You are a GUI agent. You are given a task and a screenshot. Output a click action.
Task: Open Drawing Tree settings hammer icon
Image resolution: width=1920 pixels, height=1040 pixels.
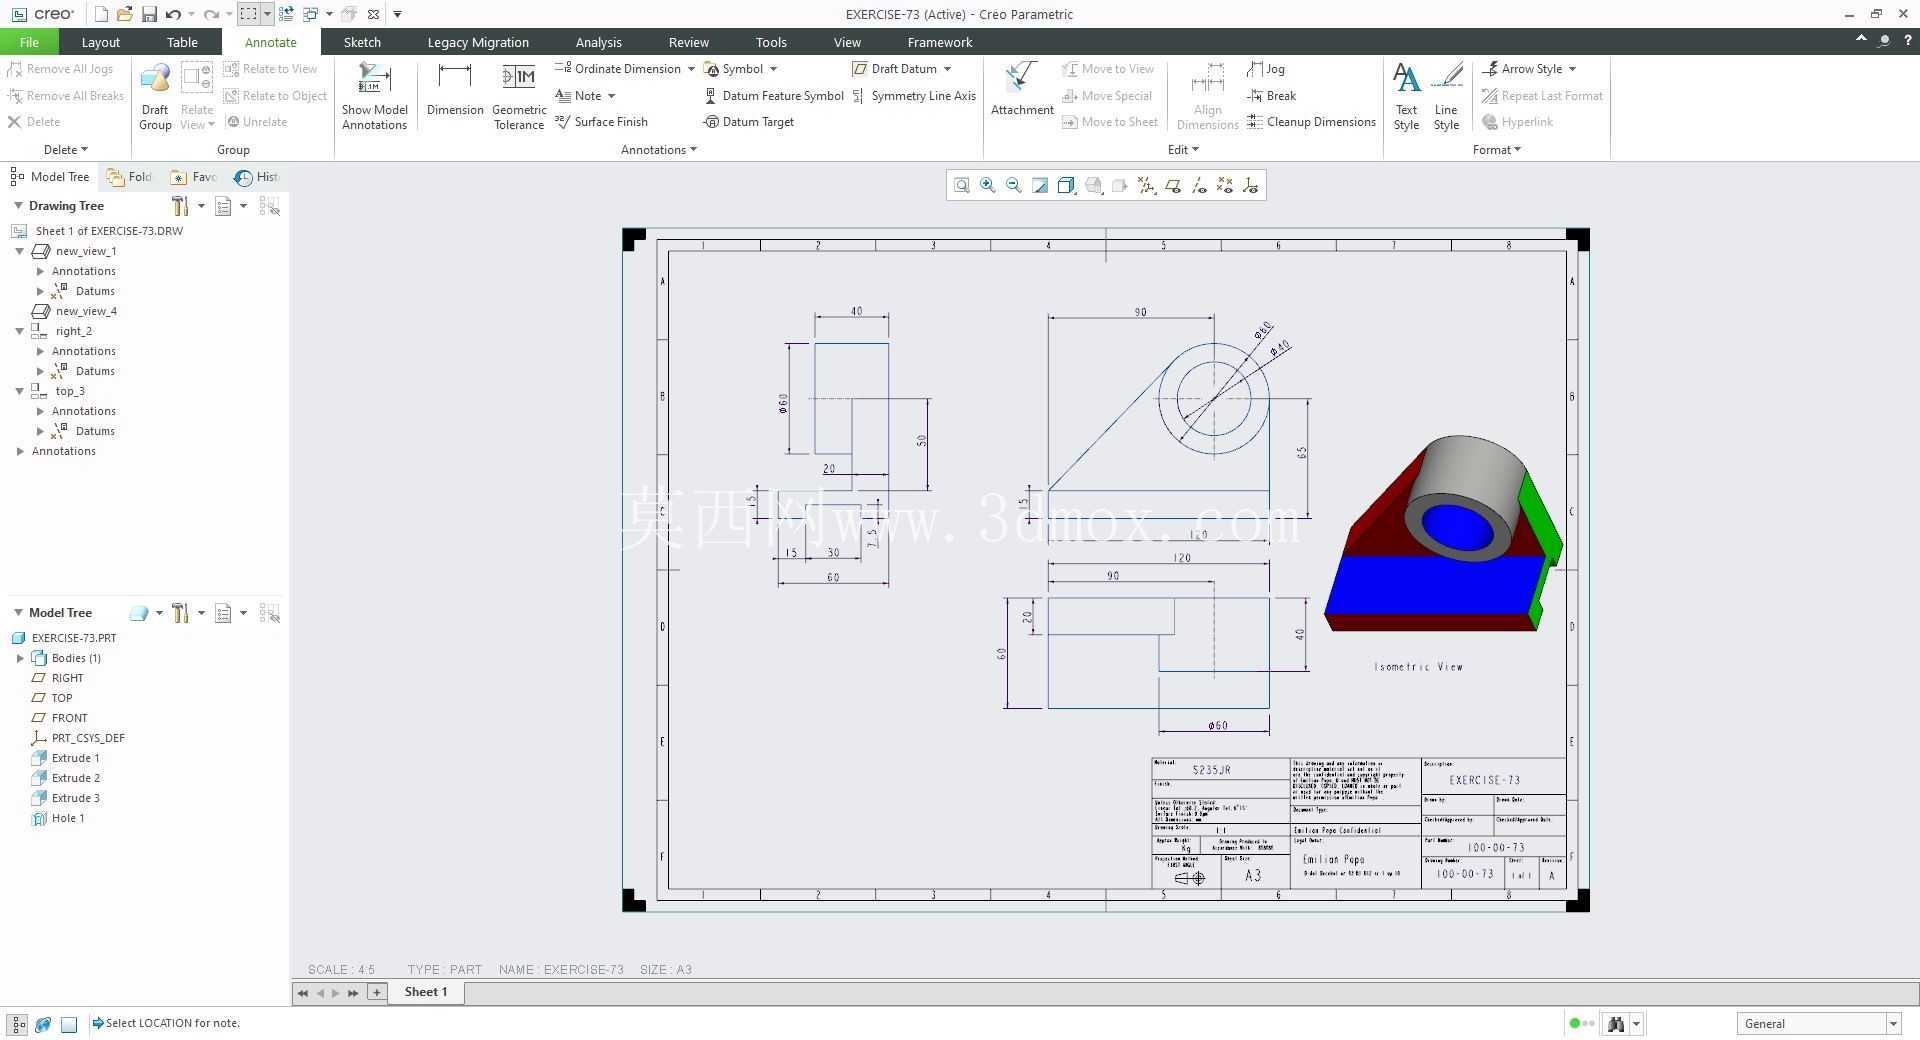click(180, 206)
